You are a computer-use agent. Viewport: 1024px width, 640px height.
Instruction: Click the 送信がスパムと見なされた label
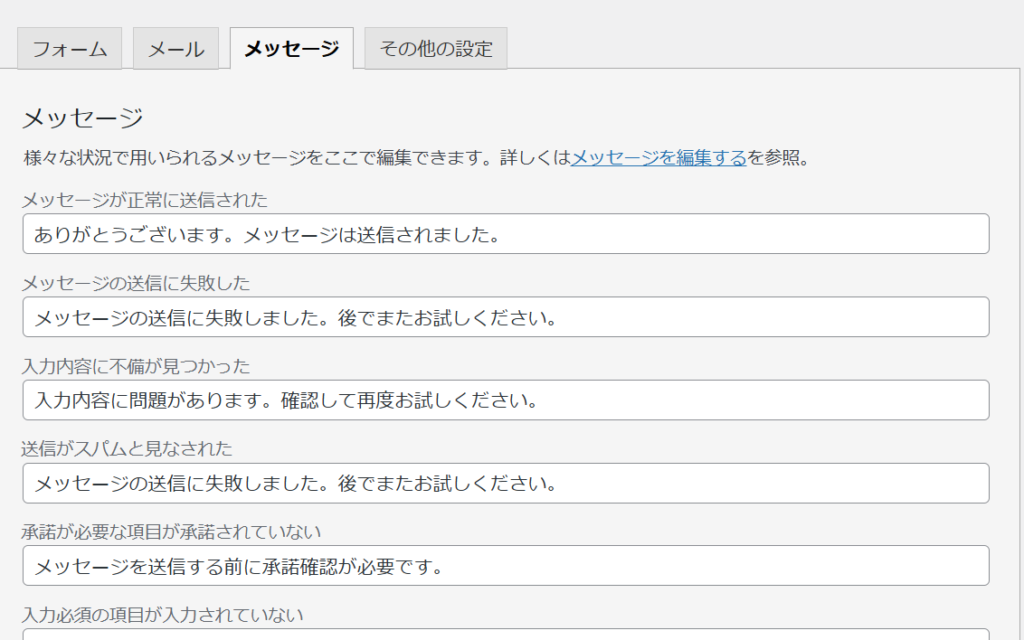tap(127, 449)
